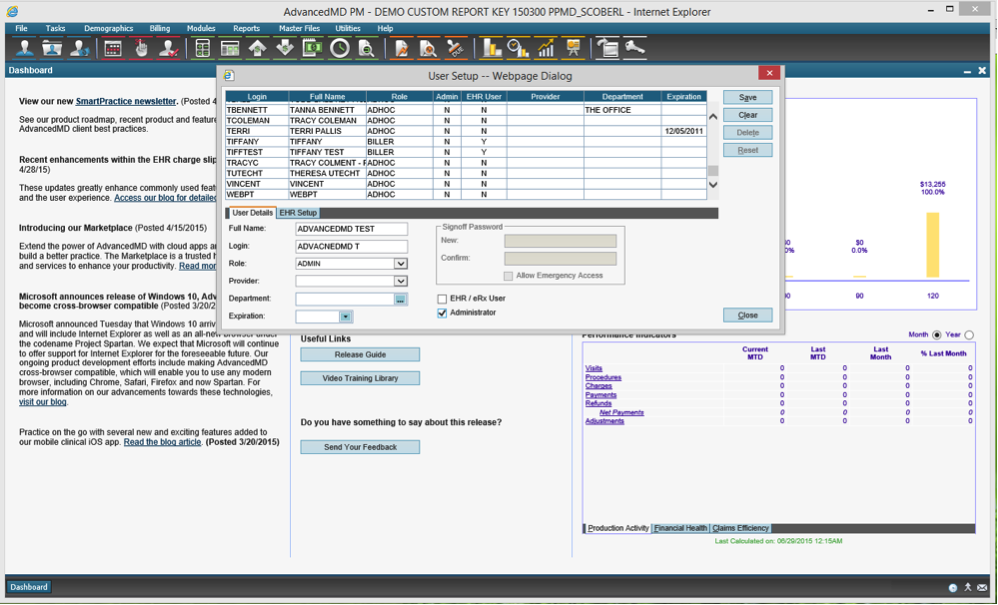Screen dimensions: 998x605
Task: Tick the Allow Emergency Access checkbox
Action: coord(508,276)
